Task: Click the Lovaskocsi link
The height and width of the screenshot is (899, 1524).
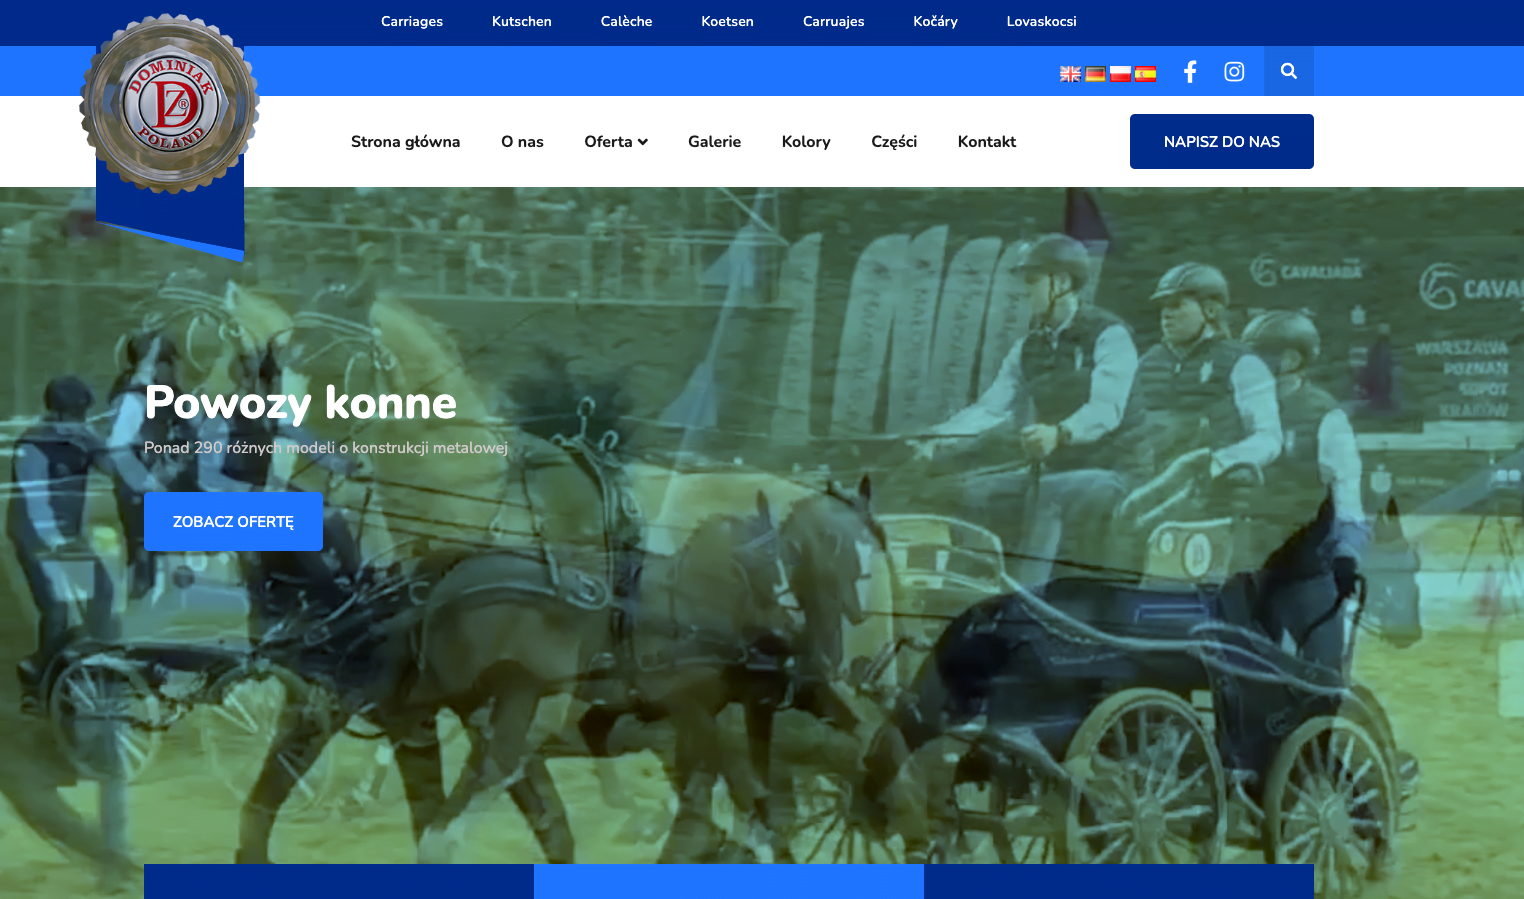Action: pos(1041,22)
